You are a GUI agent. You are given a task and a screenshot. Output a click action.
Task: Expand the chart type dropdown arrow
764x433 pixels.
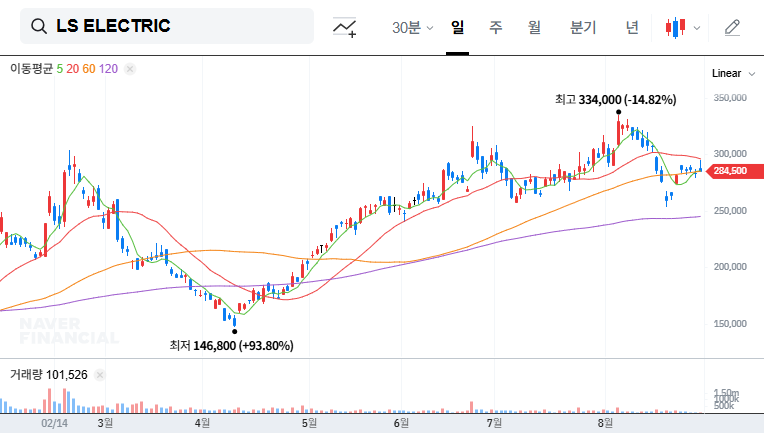pyautogui.click(x=697, y=28)
